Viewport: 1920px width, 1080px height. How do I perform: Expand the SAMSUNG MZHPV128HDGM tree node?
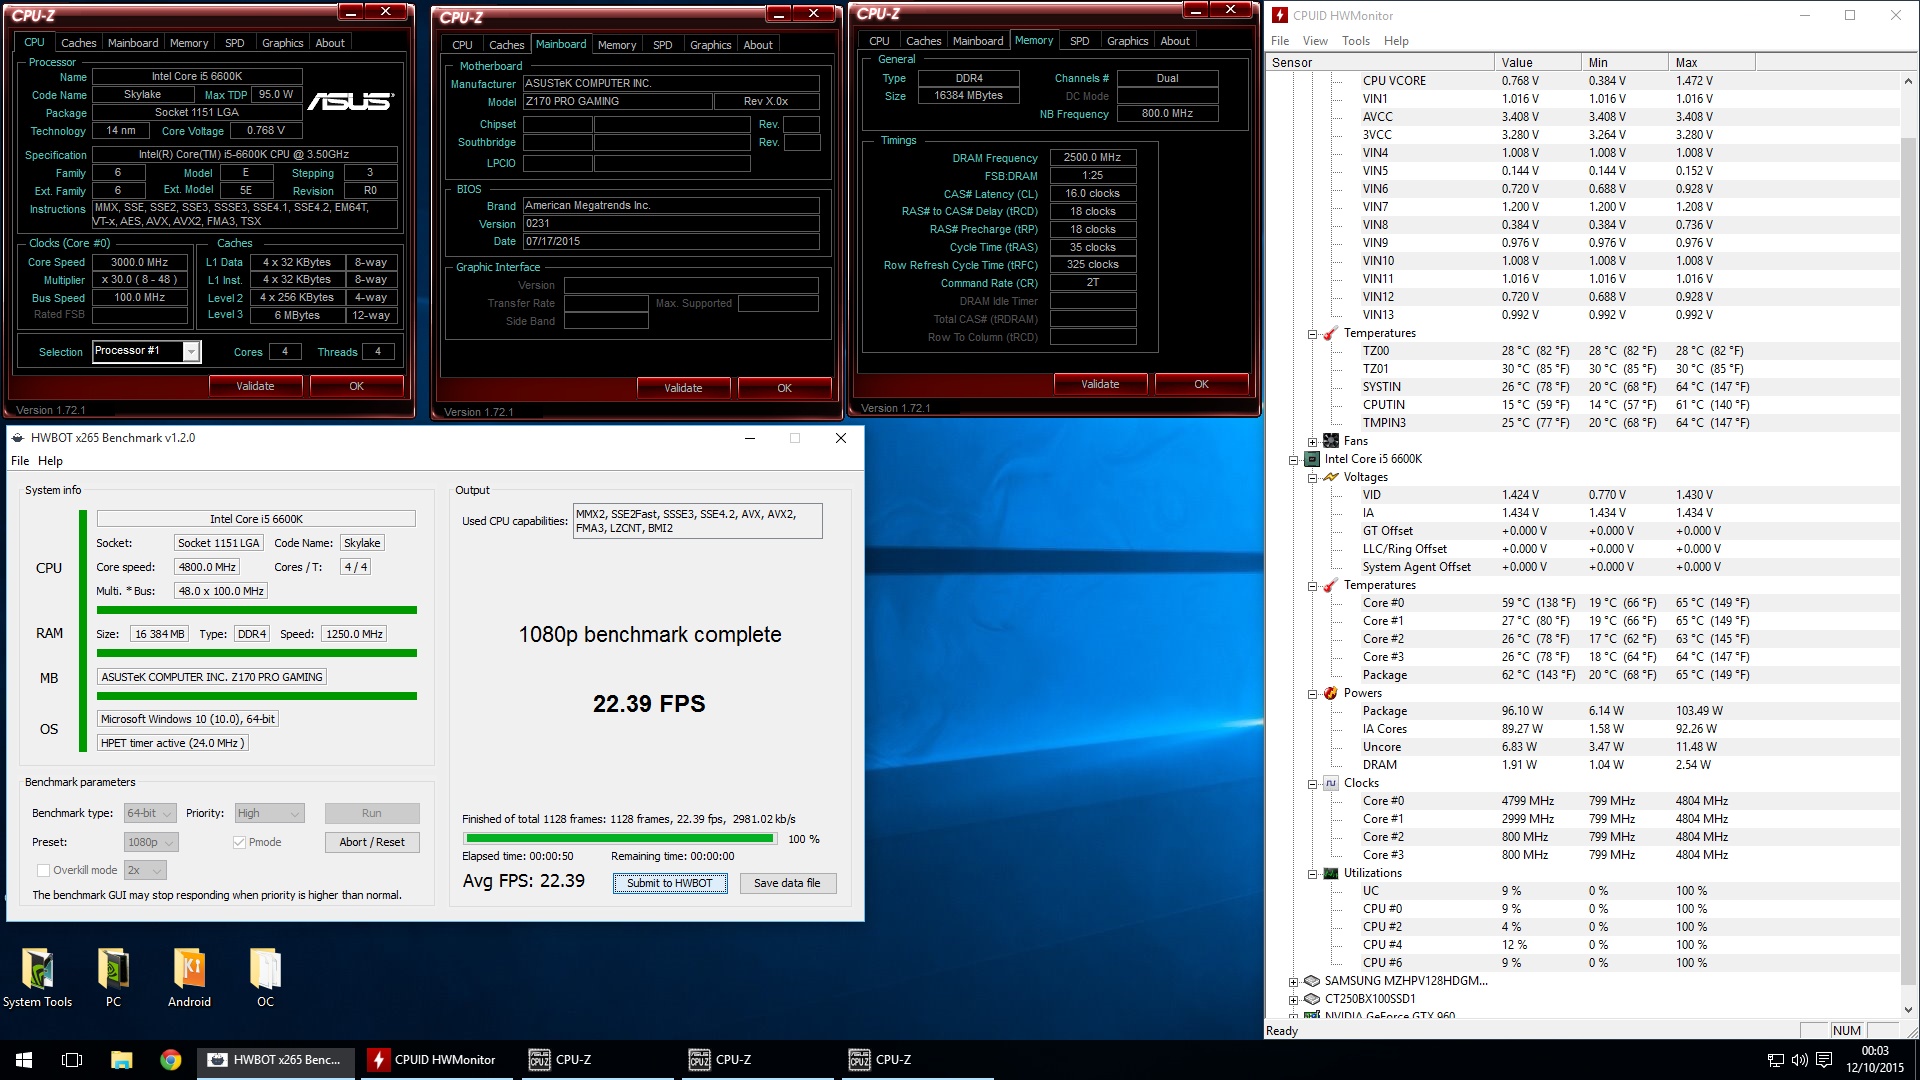point(1293,982)
